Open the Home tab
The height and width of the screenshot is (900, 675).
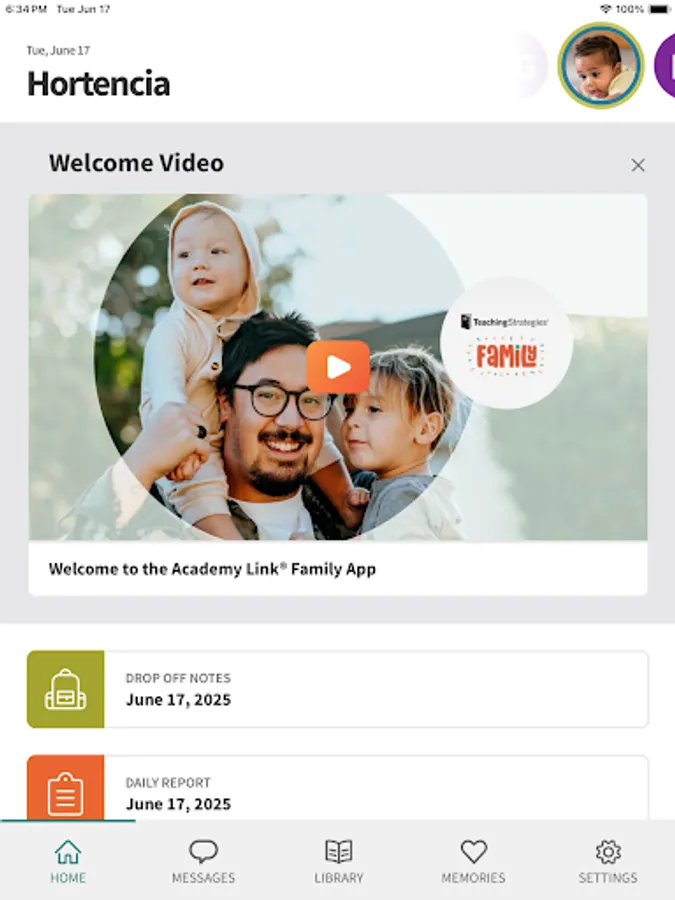click(x=68, y=861)
